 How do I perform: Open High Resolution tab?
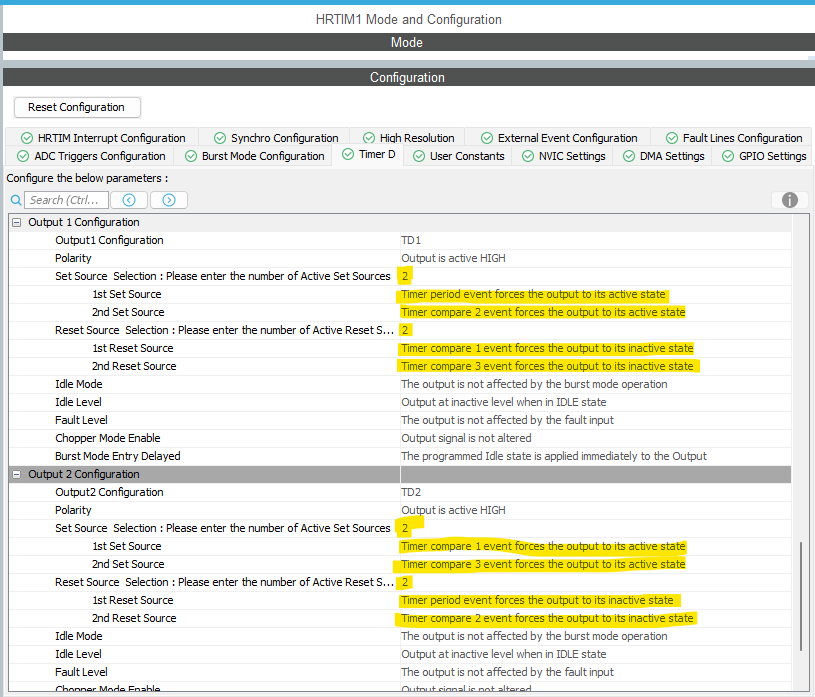tap(409, 138)
